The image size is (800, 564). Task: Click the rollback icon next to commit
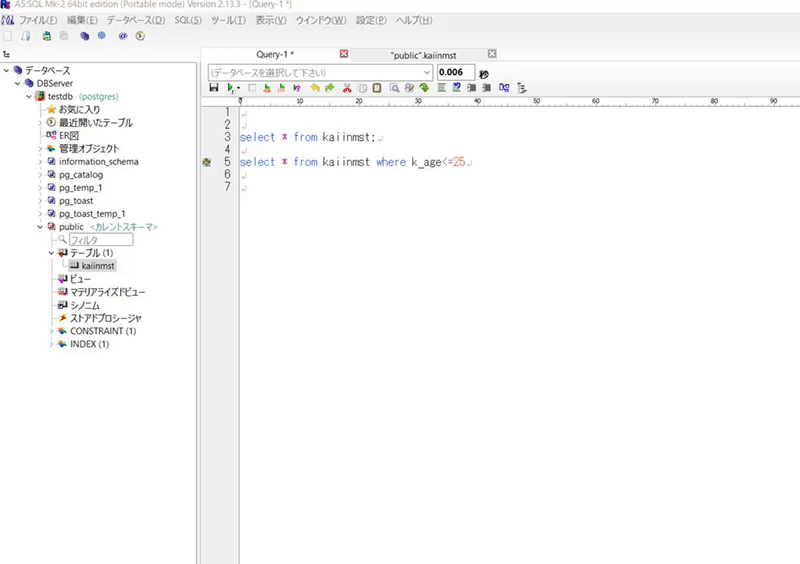pyautogui.click(x=281, y=88)
